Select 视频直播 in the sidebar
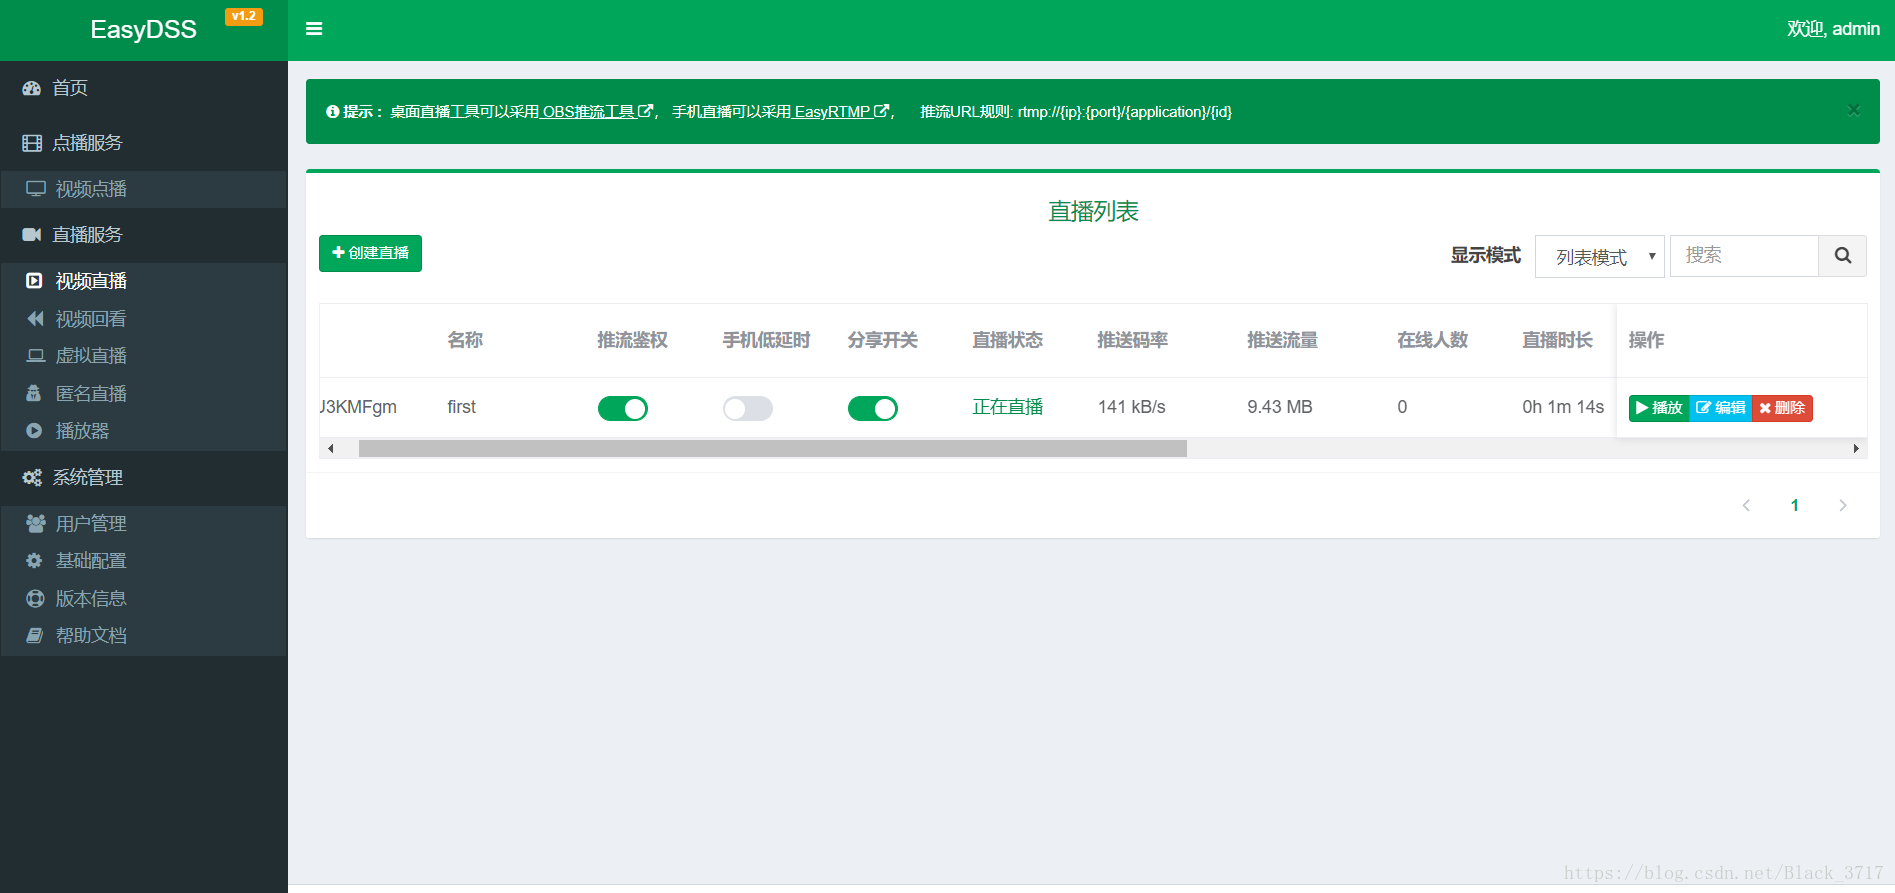Viewport: 1895px width, 893px height. pyautogui.click(x=144, y=281)
